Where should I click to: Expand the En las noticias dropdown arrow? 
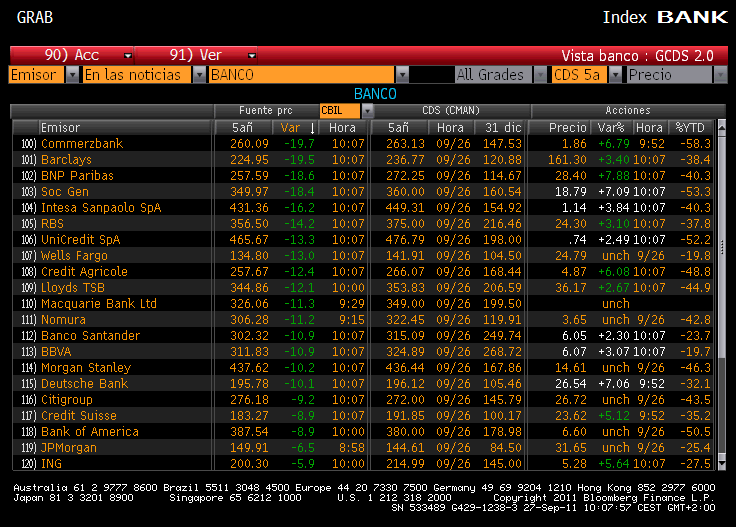pyautogui.click(x=199, y=75)
